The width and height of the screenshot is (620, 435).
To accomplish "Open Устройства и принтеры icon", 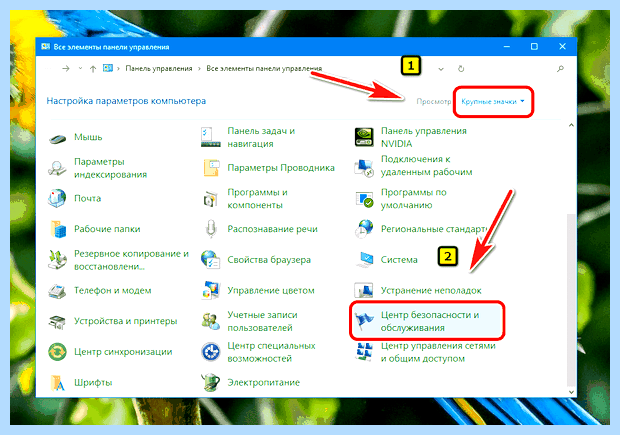I will 57,321.
